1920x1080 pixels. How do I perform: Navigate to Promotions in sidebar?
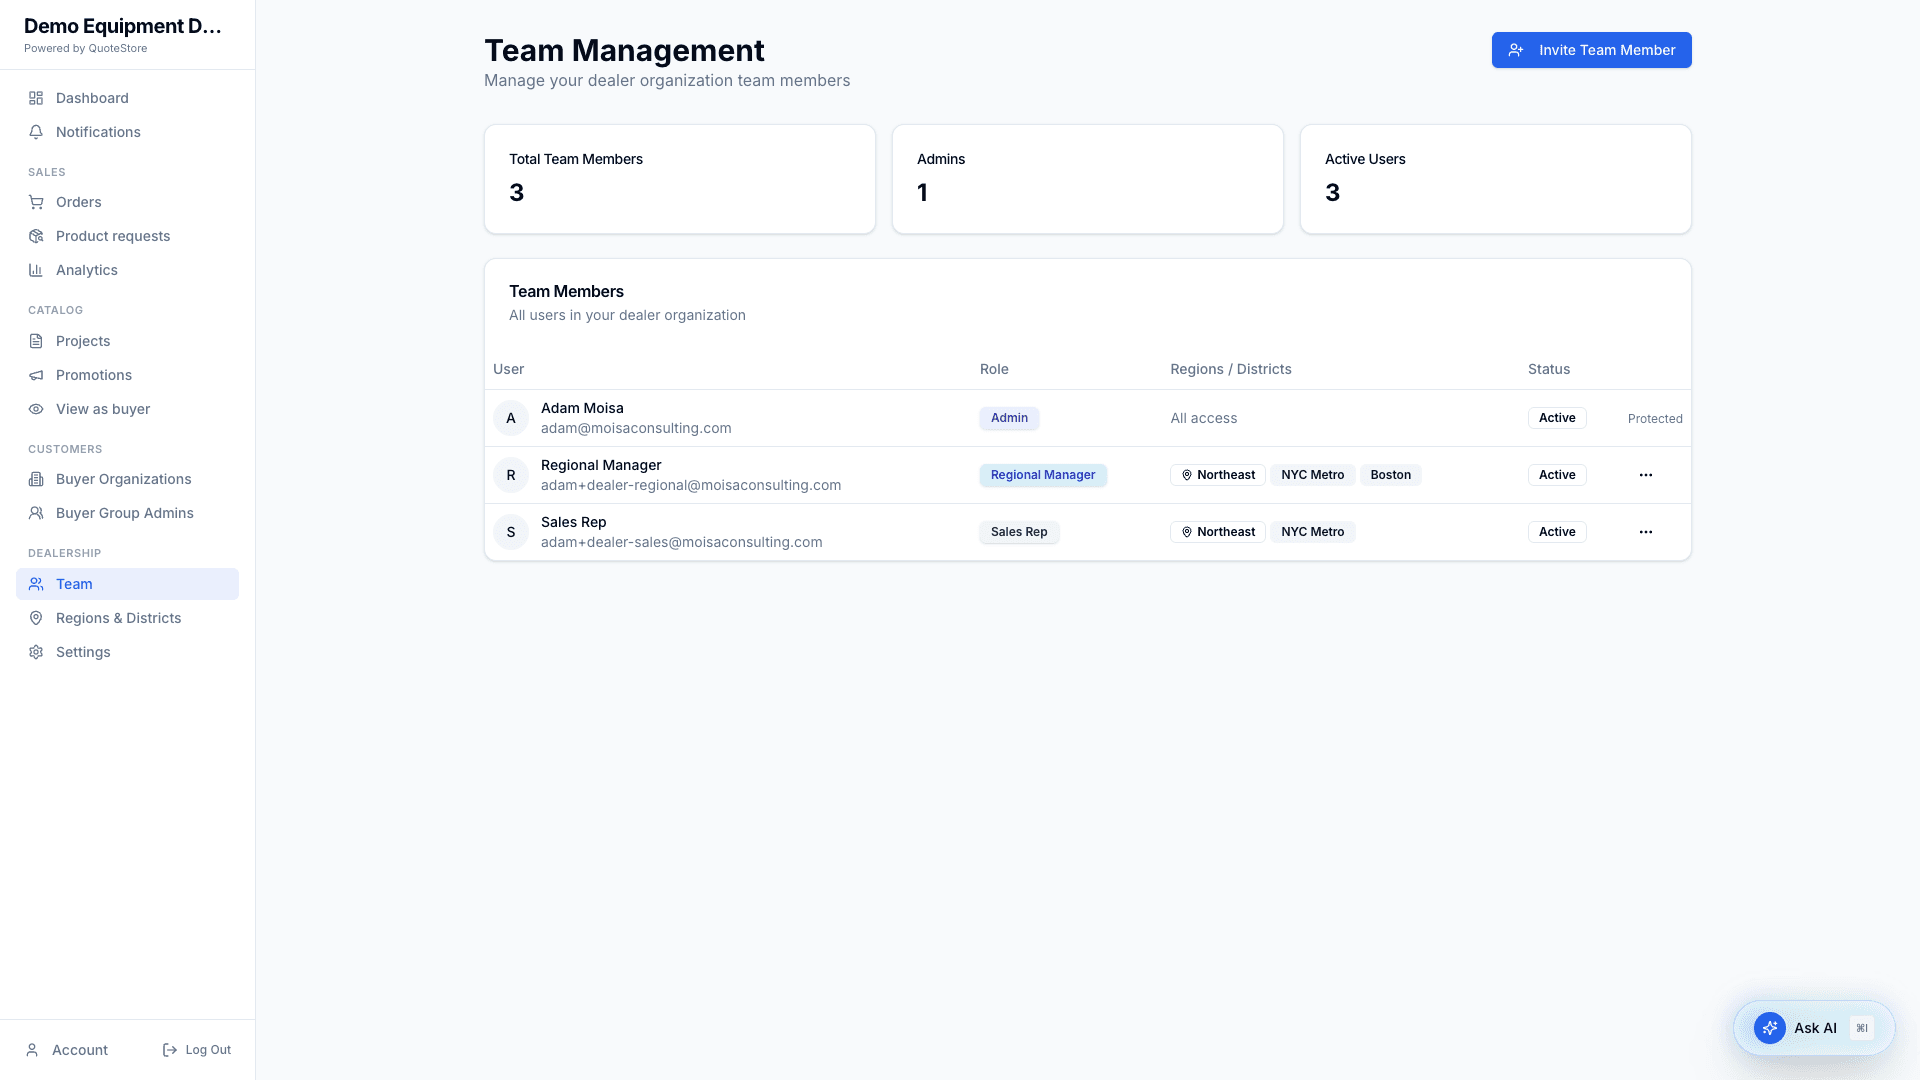(x=127, y=375)
